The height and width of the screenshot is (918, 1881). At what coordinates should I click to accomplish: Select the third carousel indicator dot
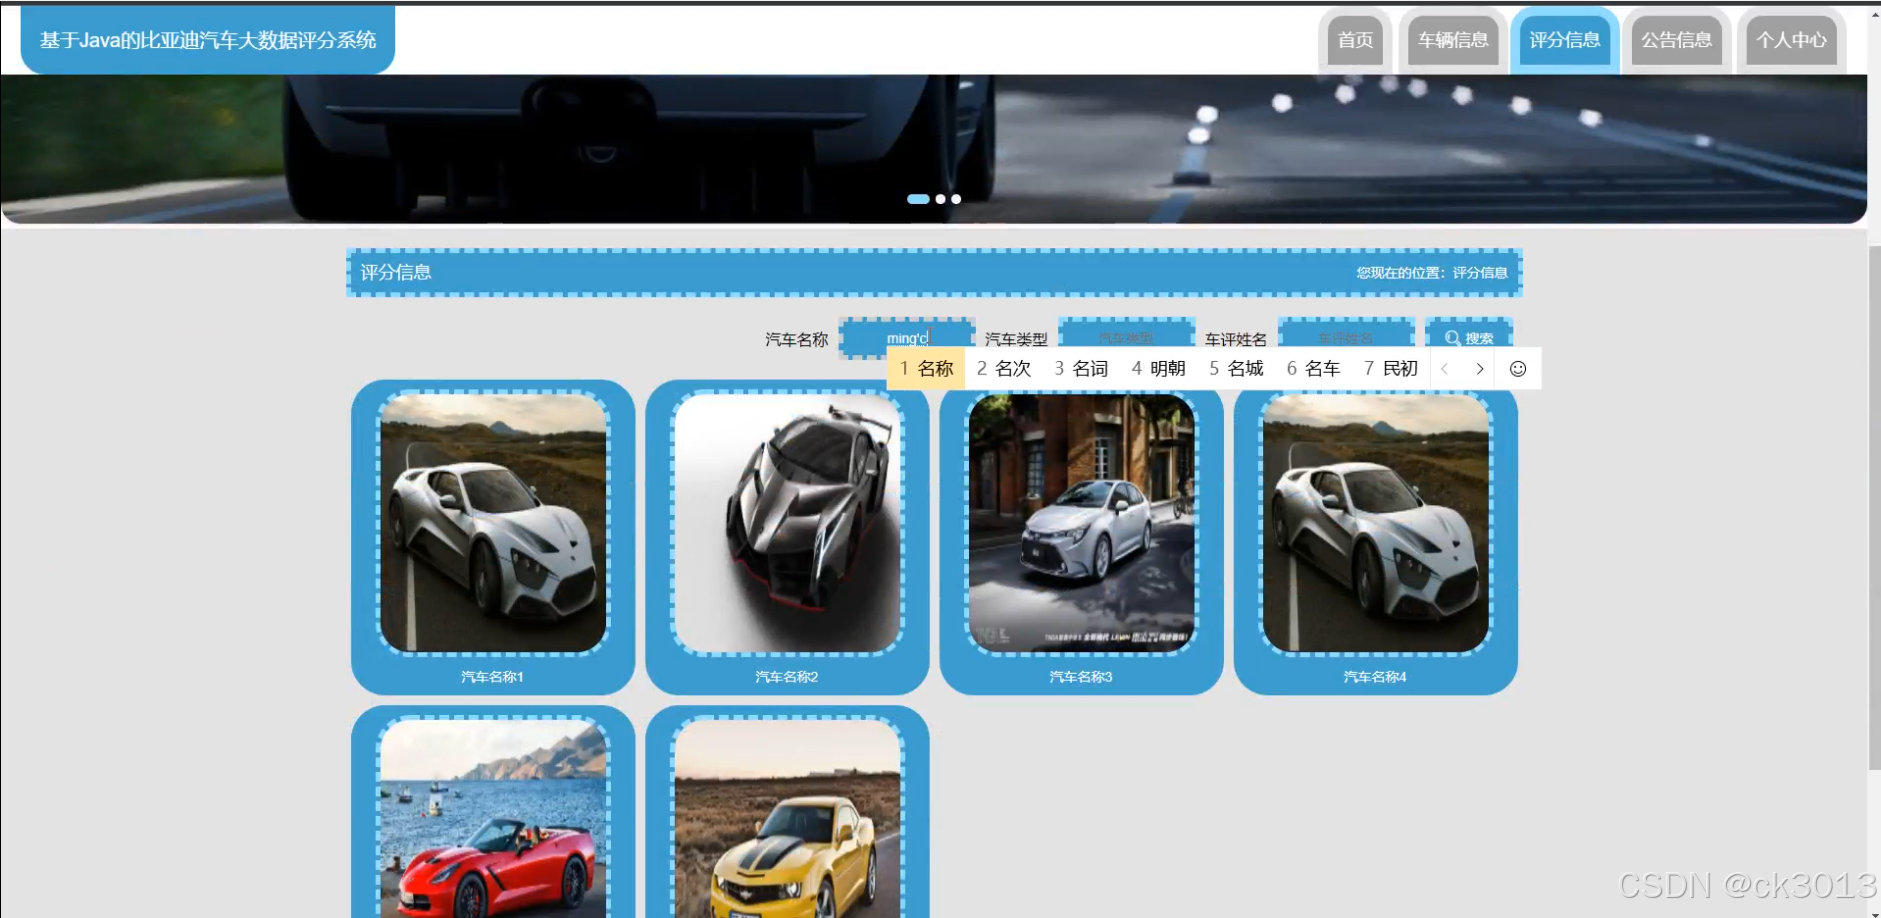(x=956, y=199)
